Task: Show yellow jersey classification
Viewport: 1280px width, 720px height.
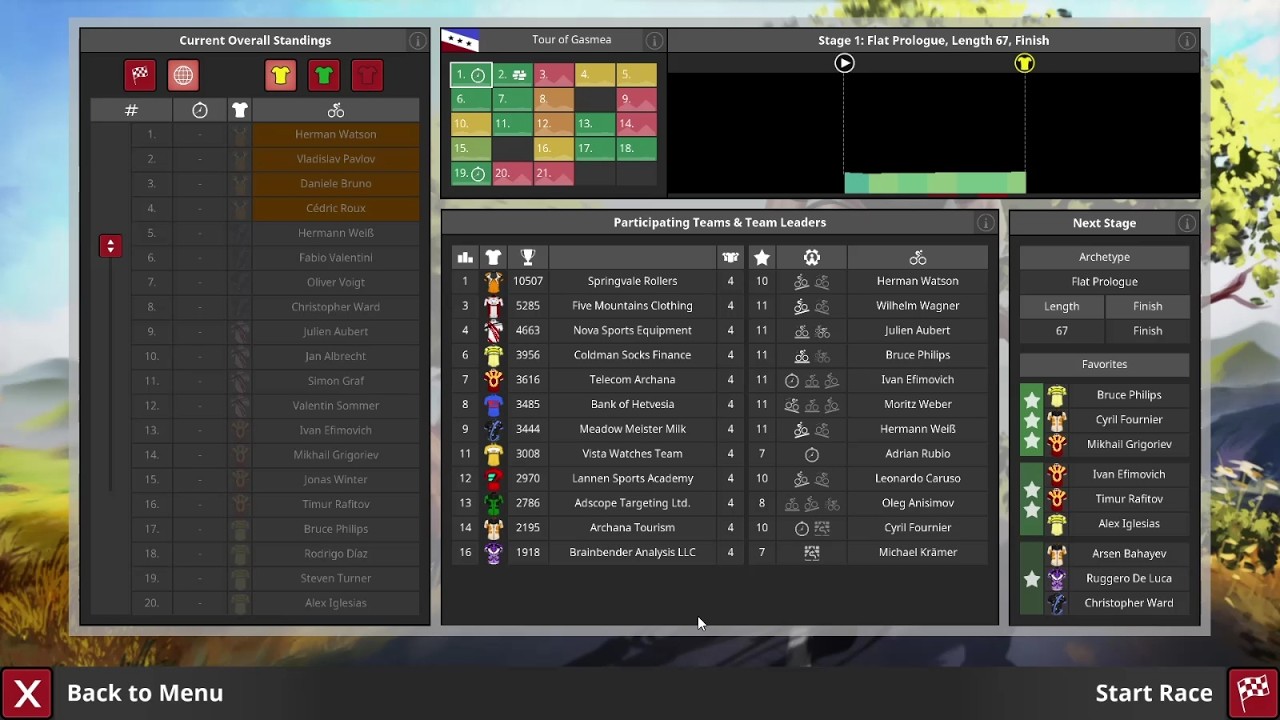Action: [280, 75]
